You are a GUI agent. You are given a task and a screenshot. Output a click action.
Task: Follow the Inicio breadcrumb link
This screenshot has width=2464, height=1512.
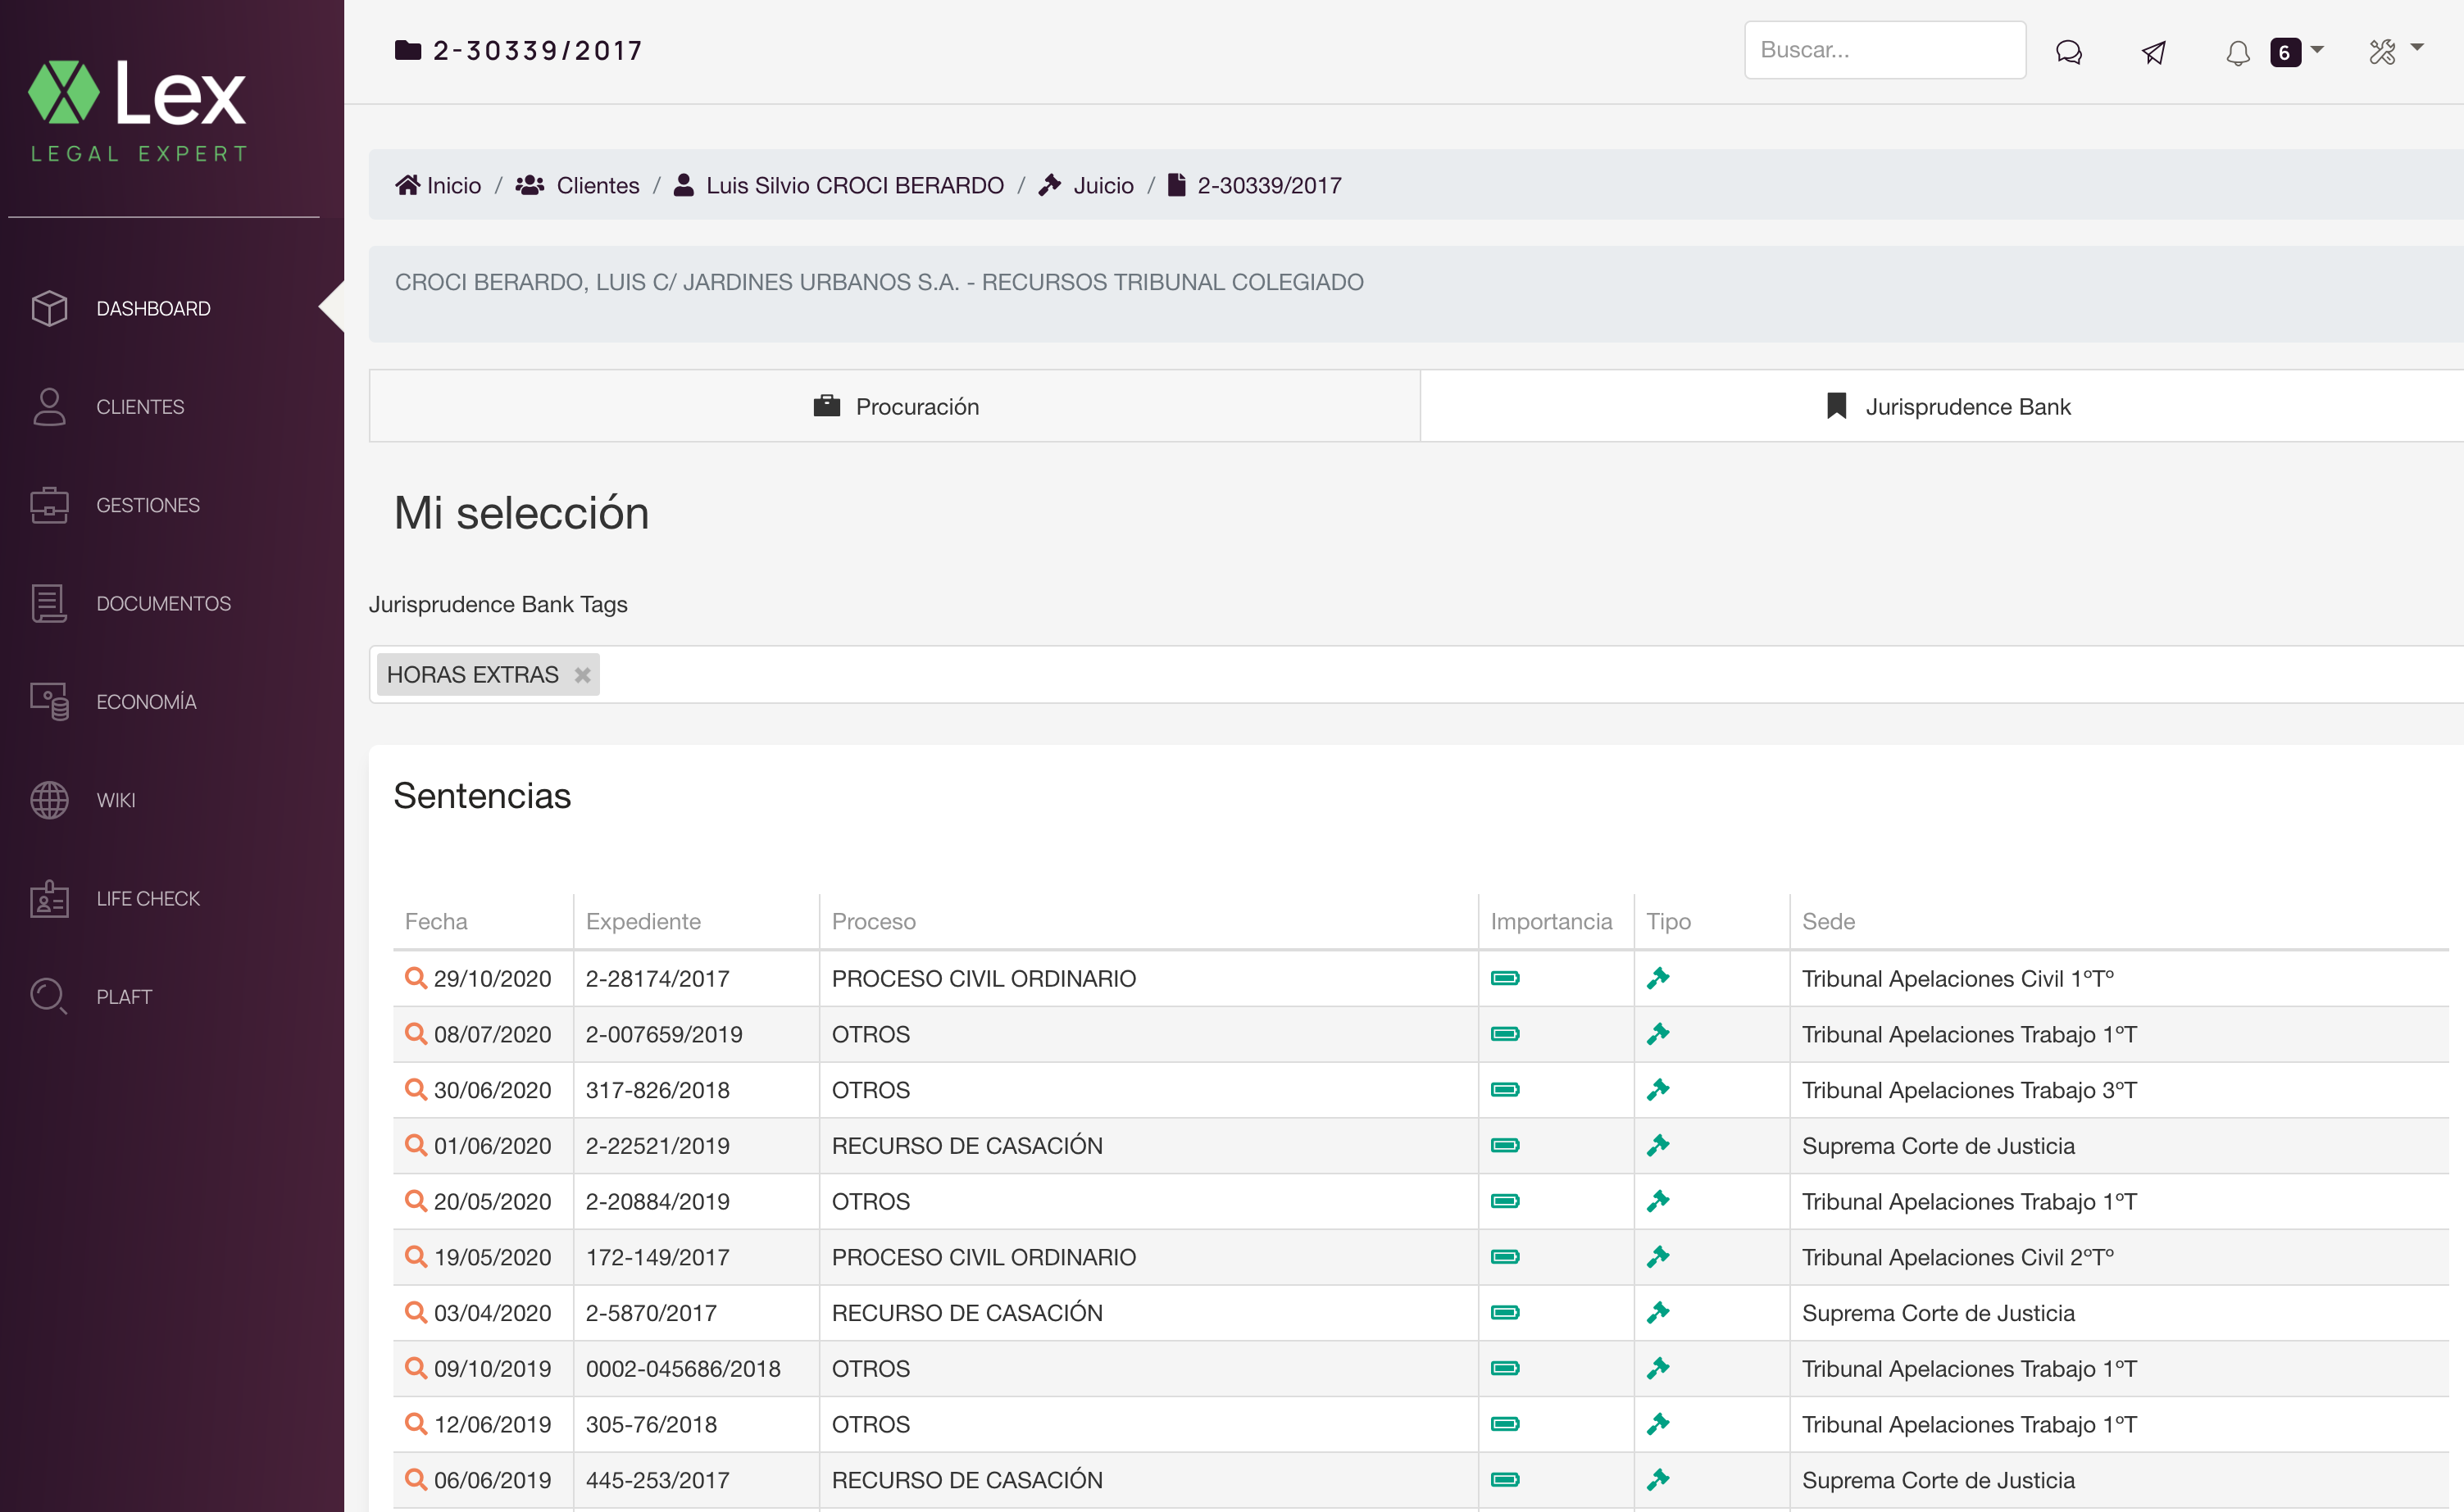point(438,185)
